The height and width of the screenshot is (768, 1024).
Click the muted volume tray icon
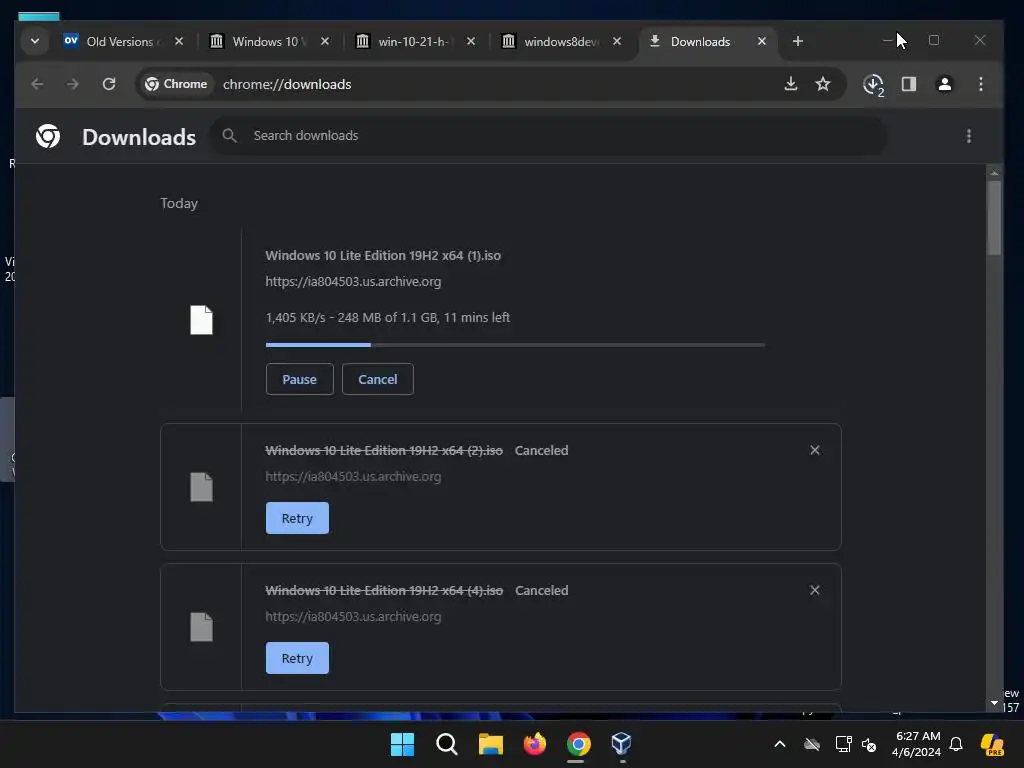869,744
